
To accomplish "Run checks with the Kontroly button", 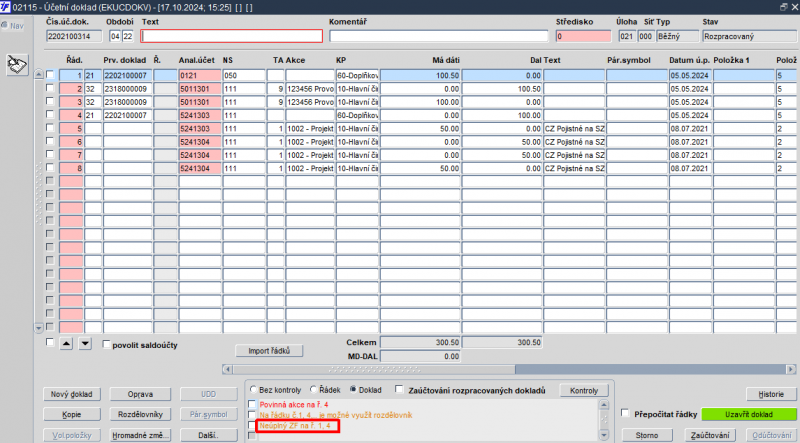I will pyautogui.click(x=584, y=390).
